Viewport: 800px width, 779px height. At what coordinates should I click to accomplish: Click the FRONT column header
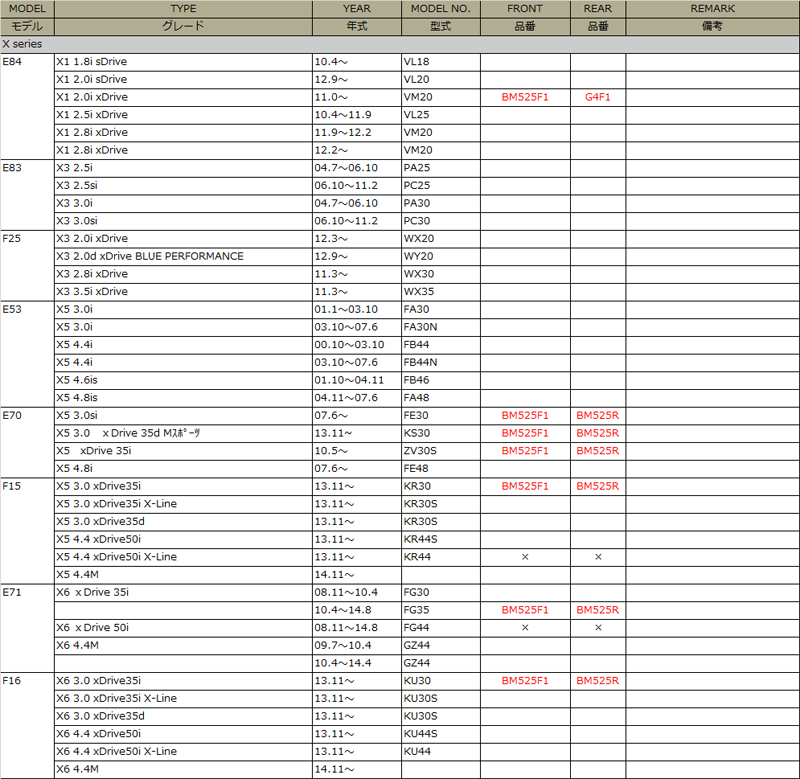pos(525,9)
